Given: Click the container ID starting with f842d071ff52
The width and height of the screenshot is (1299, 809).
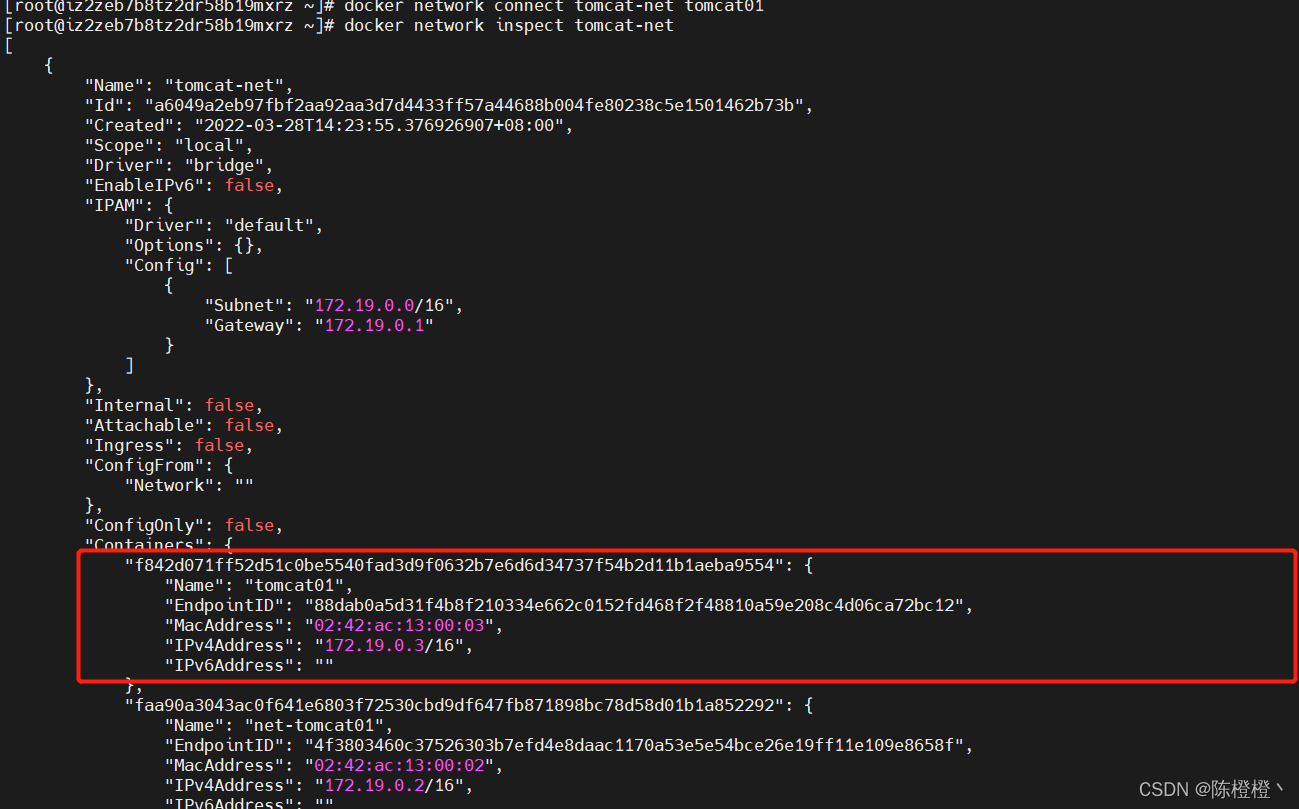Looking at the screenshot, I should click(x=454, y=565).
